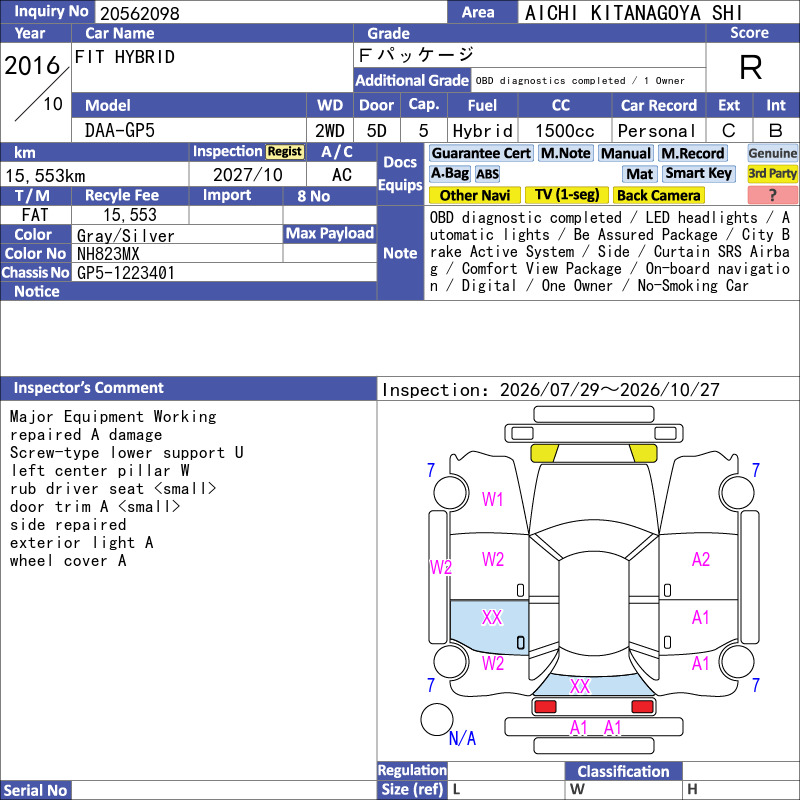This screenshot has width=800, height=800.
Task: Click the TV (1-seg) equipment badge
Action: [566, 195]
